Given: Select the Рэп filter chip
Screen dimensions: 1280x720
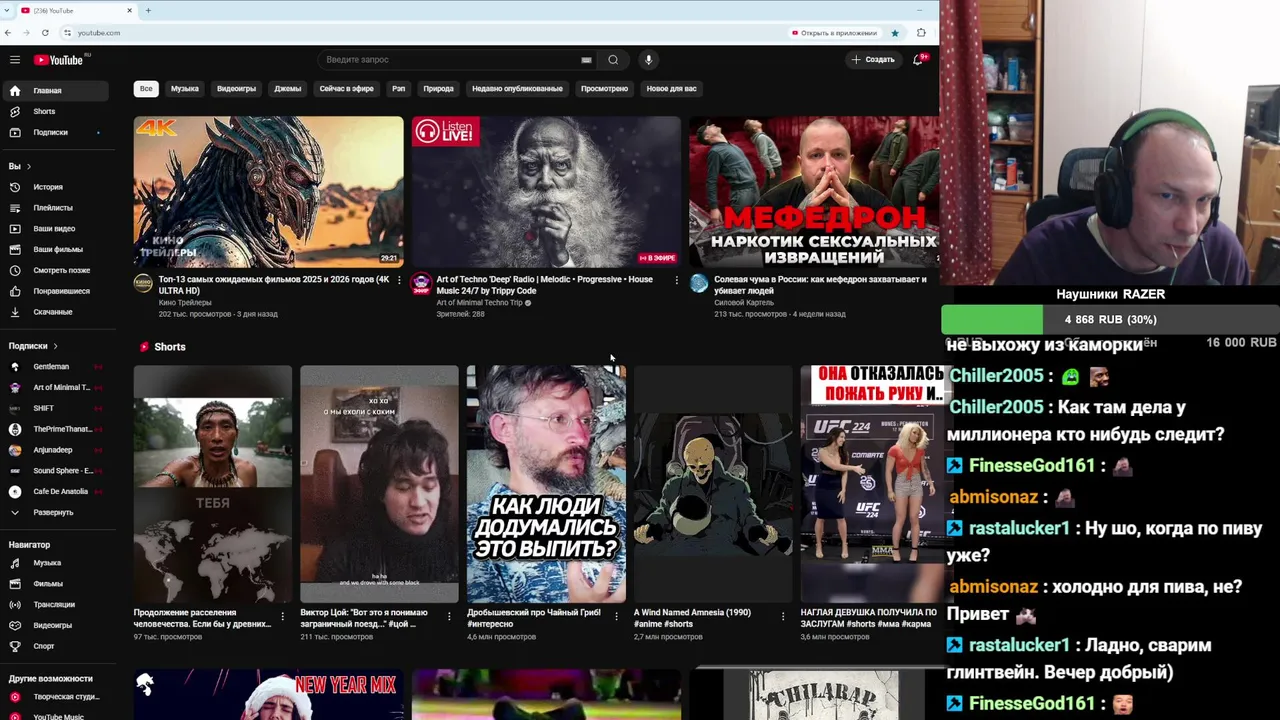Looking at the screenshot, I should (399, 89).
